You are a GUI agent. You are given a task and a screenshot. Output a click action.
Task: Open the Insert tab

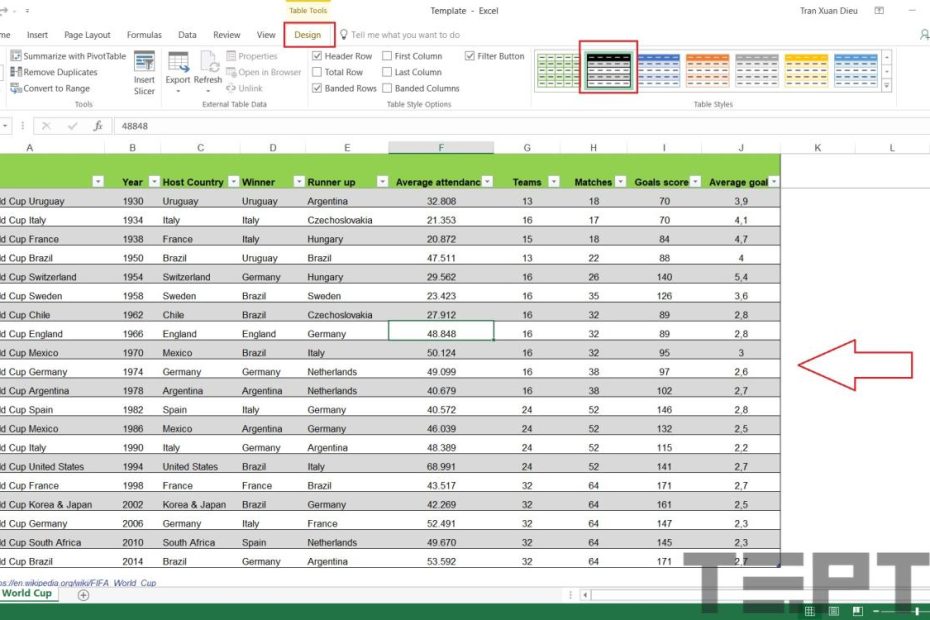click(37, 35)
